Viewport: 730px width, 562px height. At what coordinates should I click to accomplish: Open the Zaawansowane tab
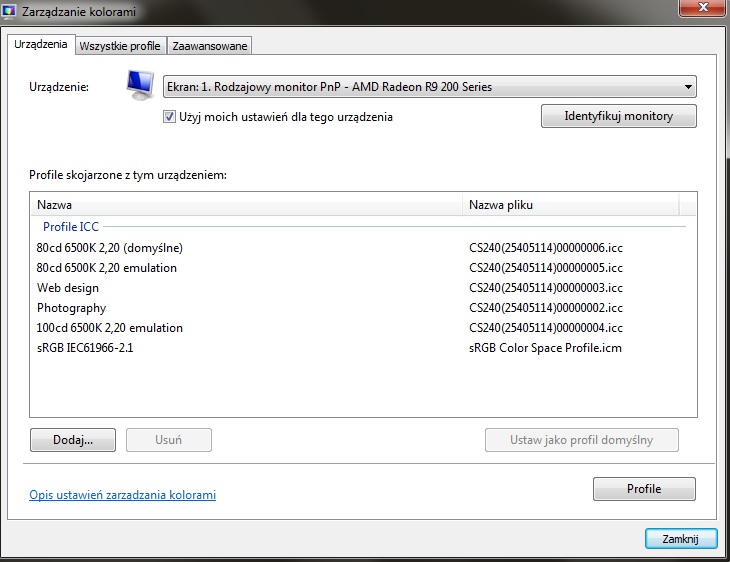[x=209, y=46]
